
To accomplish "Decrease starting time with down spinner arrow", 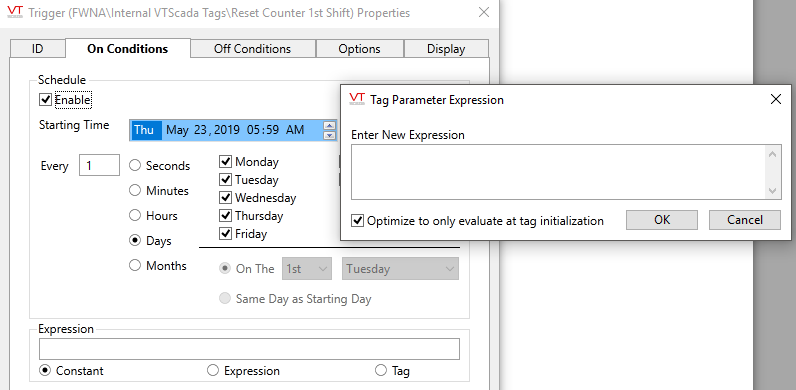I will (x=330, y=135).
